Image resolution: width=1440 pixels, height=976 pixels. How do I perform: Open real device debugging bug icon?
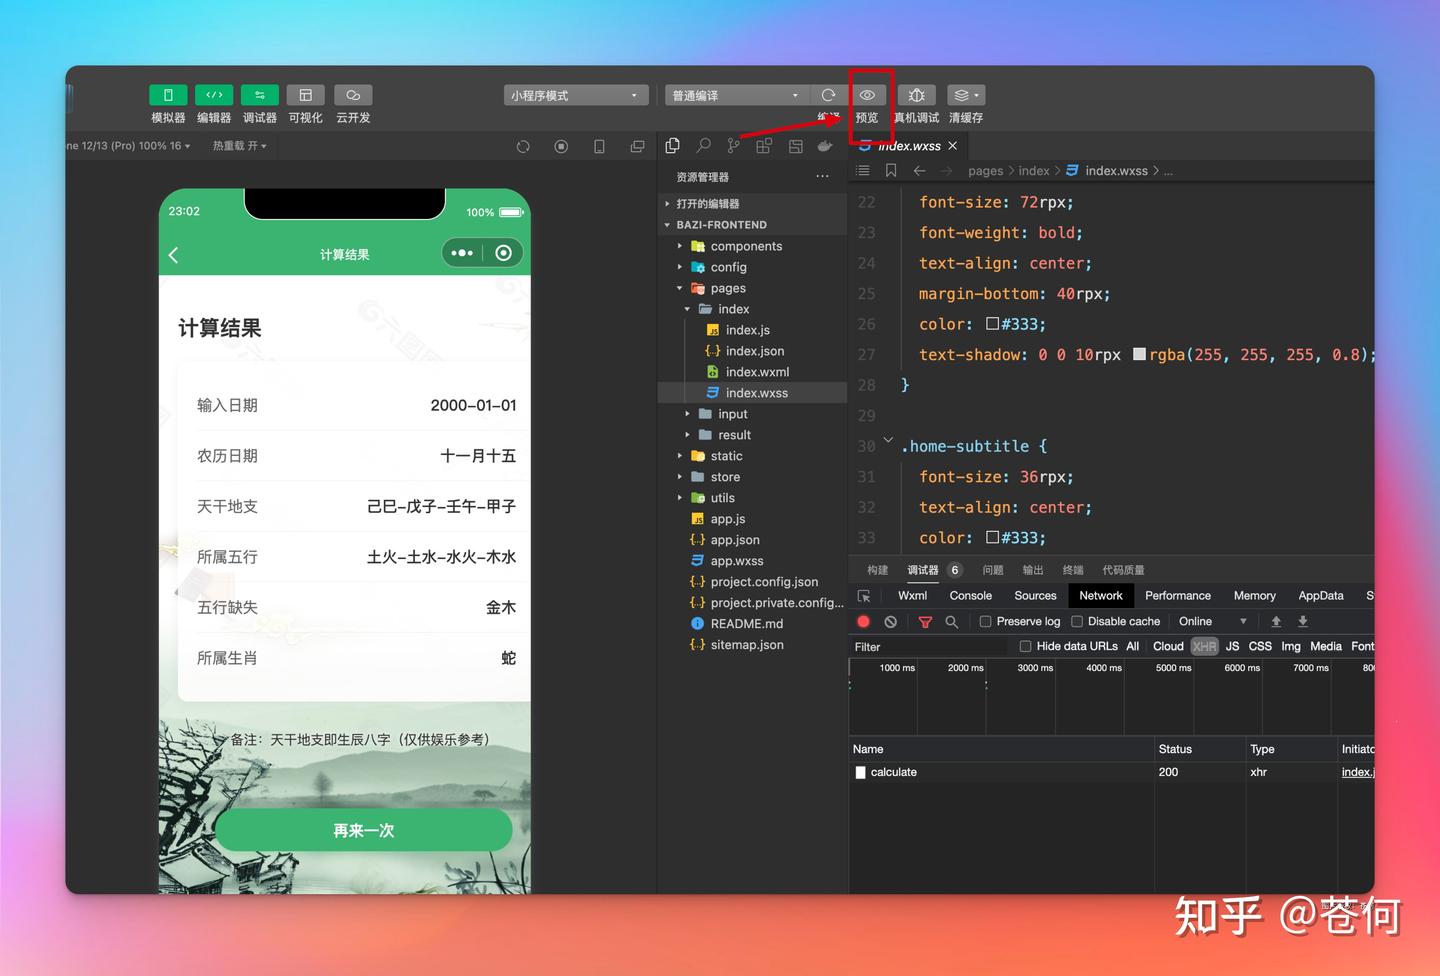coord(916,95)
